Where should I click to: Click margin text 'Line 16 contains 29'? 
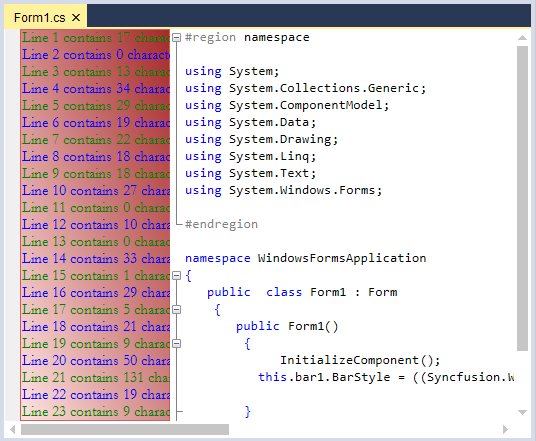(79, 292)
